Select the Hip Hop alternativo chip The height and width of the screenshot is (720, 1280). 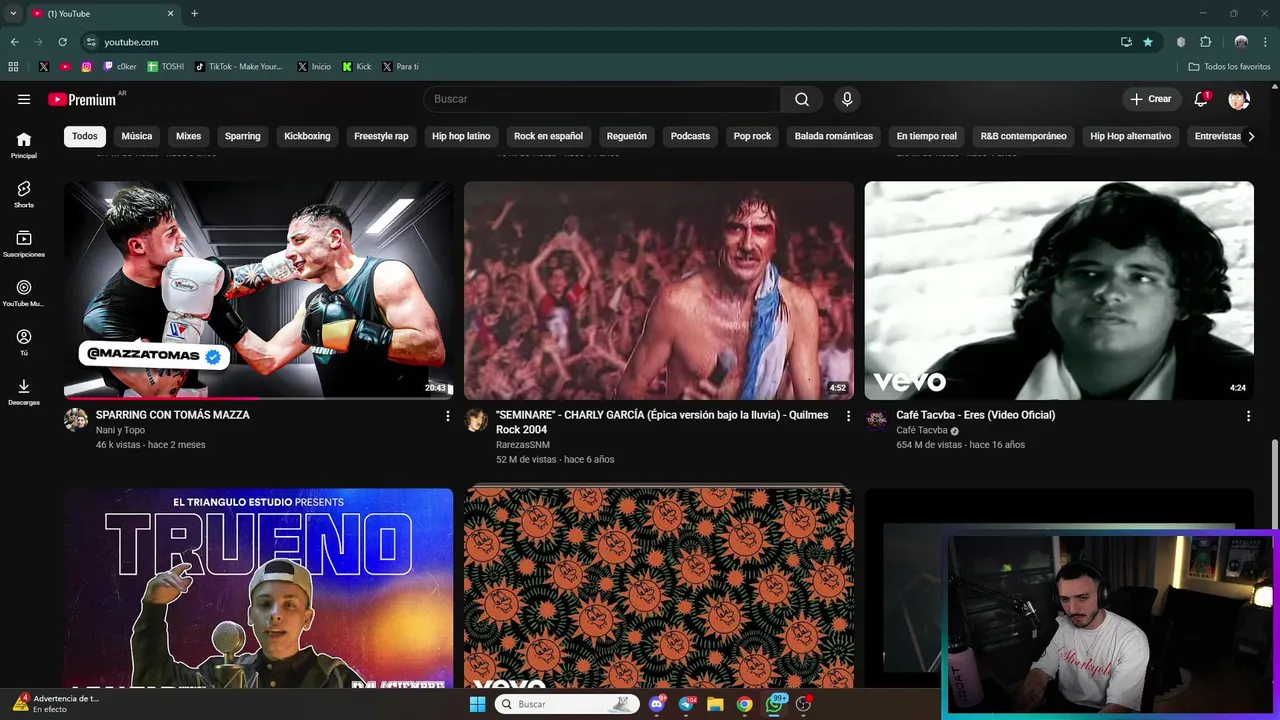(1130, 136)
